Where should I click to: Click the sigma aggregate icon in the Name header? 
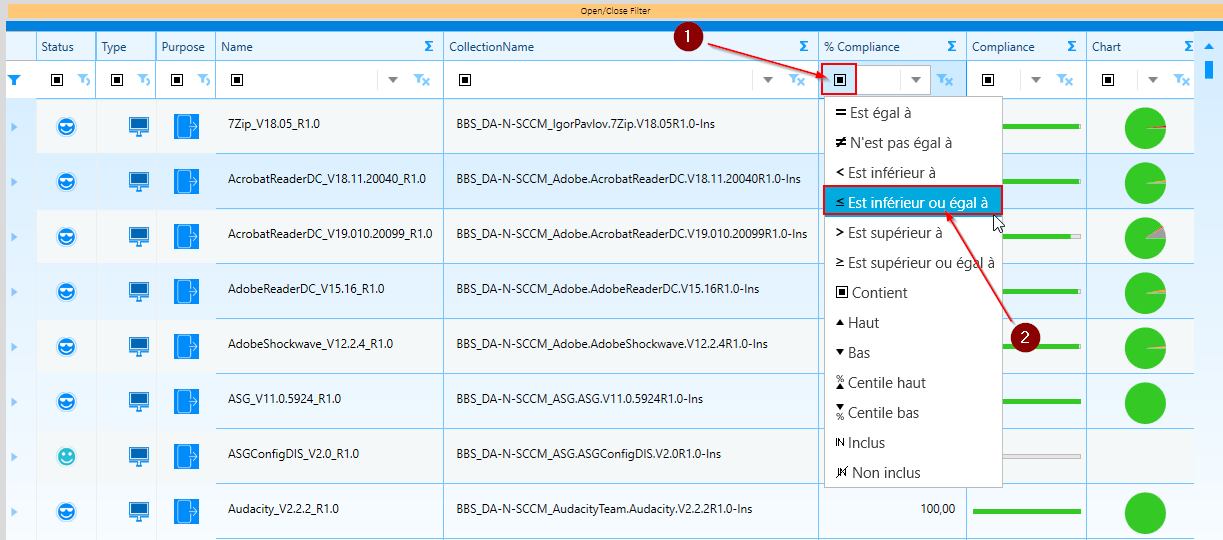[x=428, y=47]
